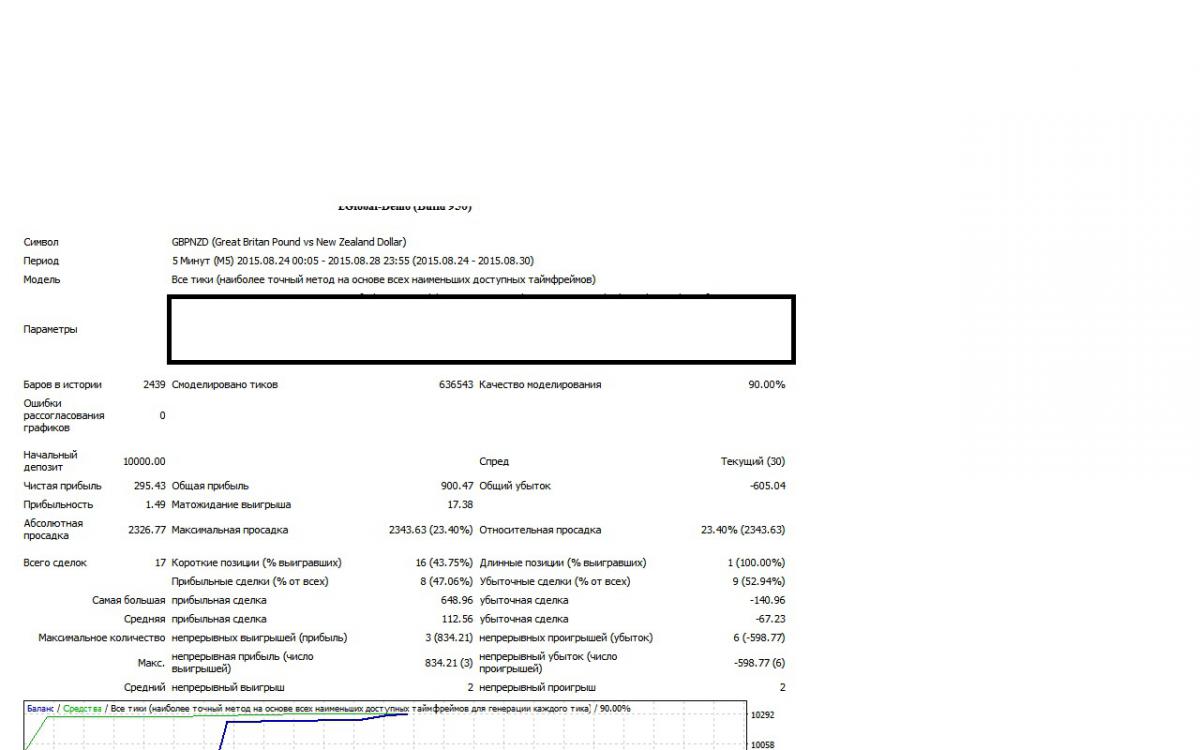Click the 'Длинные позиции (% выигравших)' label

point(563,563)
